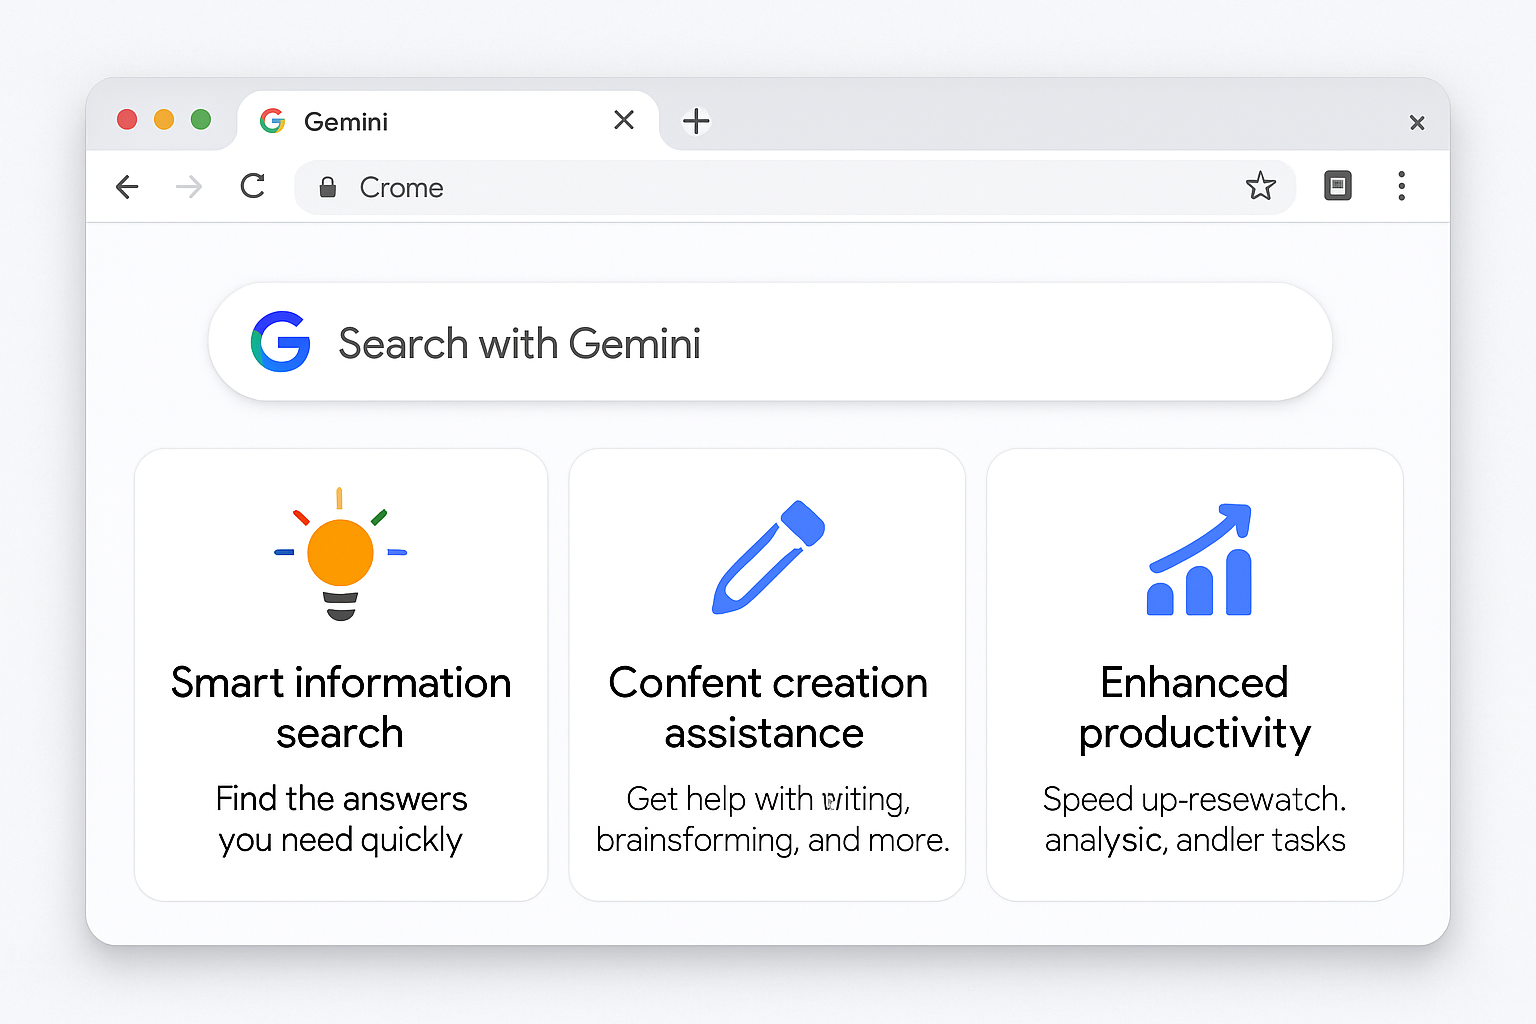Open the side panel icon in toolbar

[x=1337, y=186]
